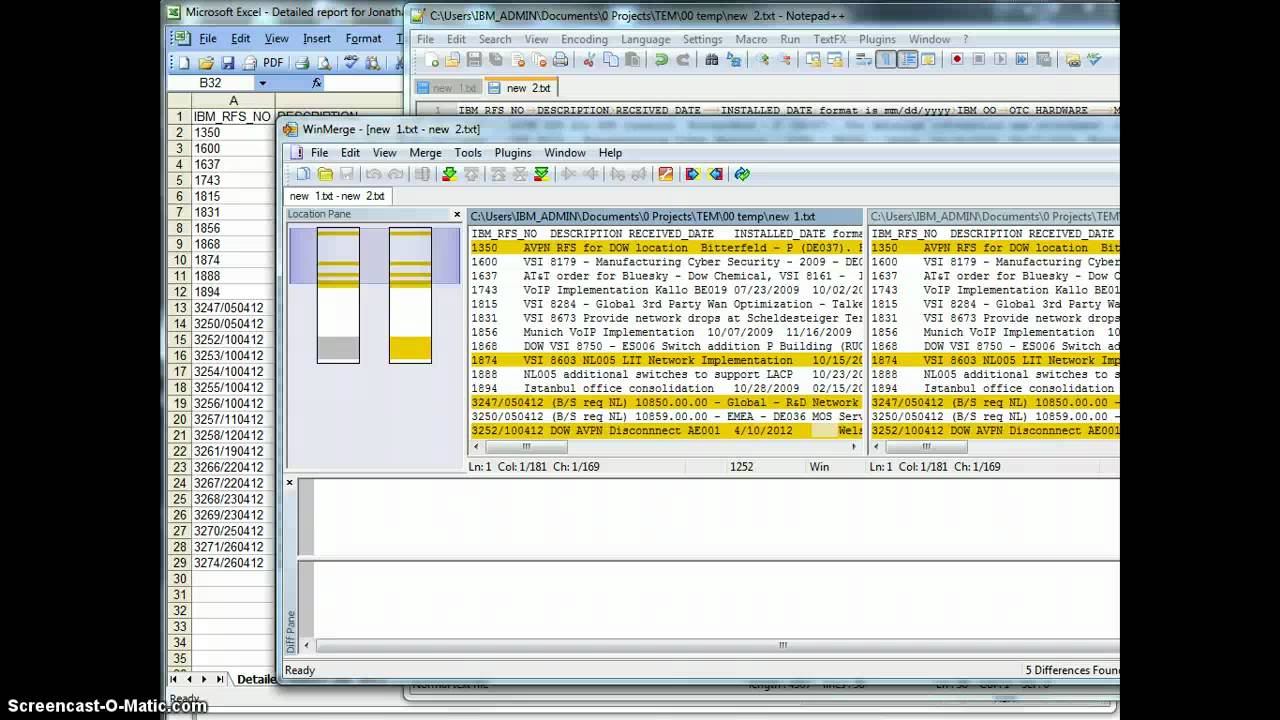Click row 1894 Istanbul office in right pane
This screenshot has height=720, width=1280.
tap(995, 388)
